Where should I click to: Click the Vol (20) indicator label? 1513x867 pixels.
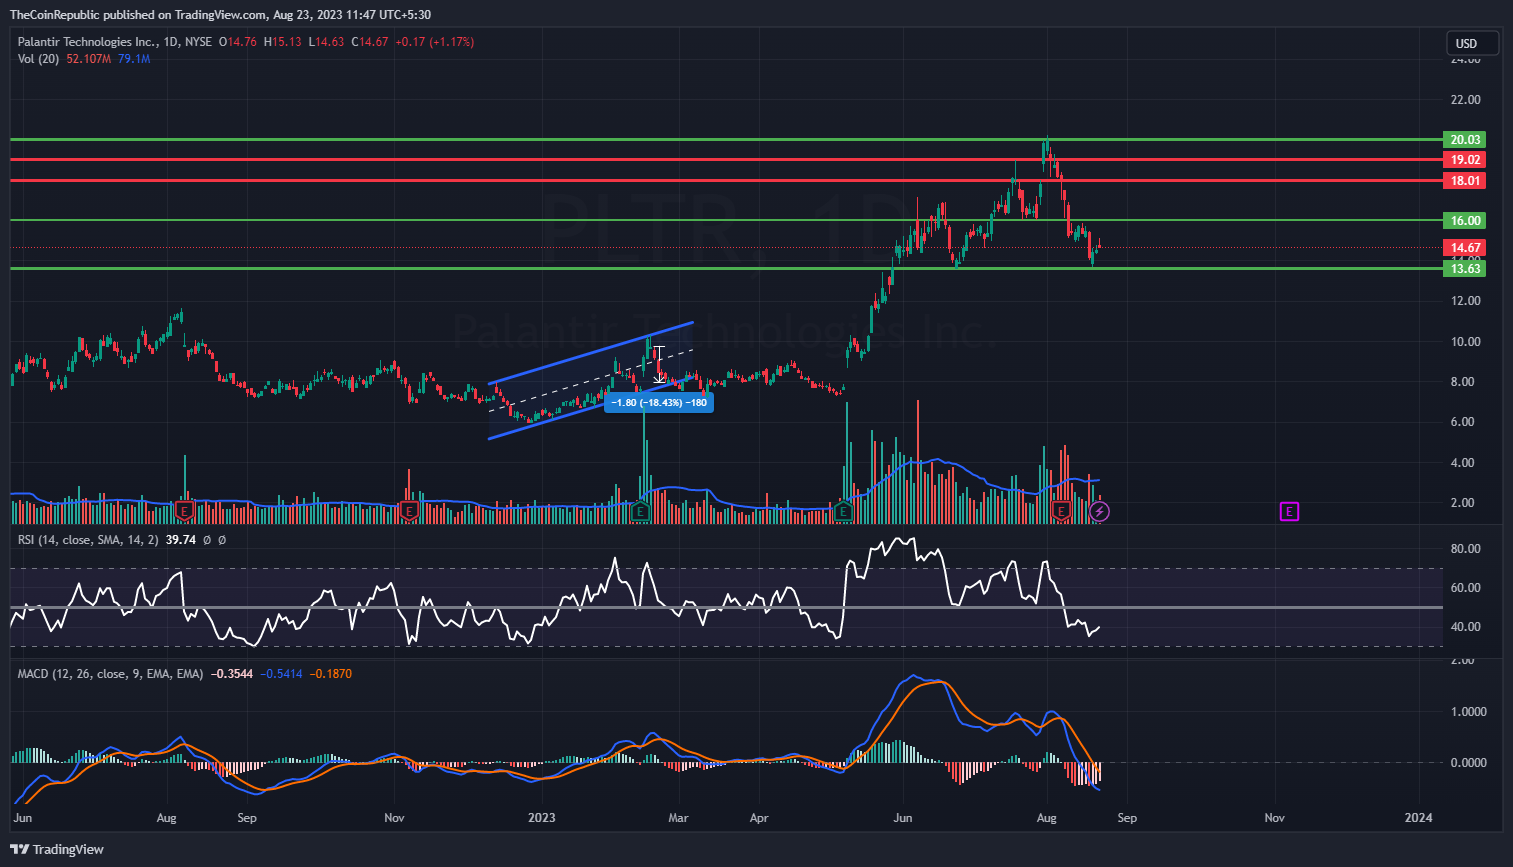pos(38,59)
